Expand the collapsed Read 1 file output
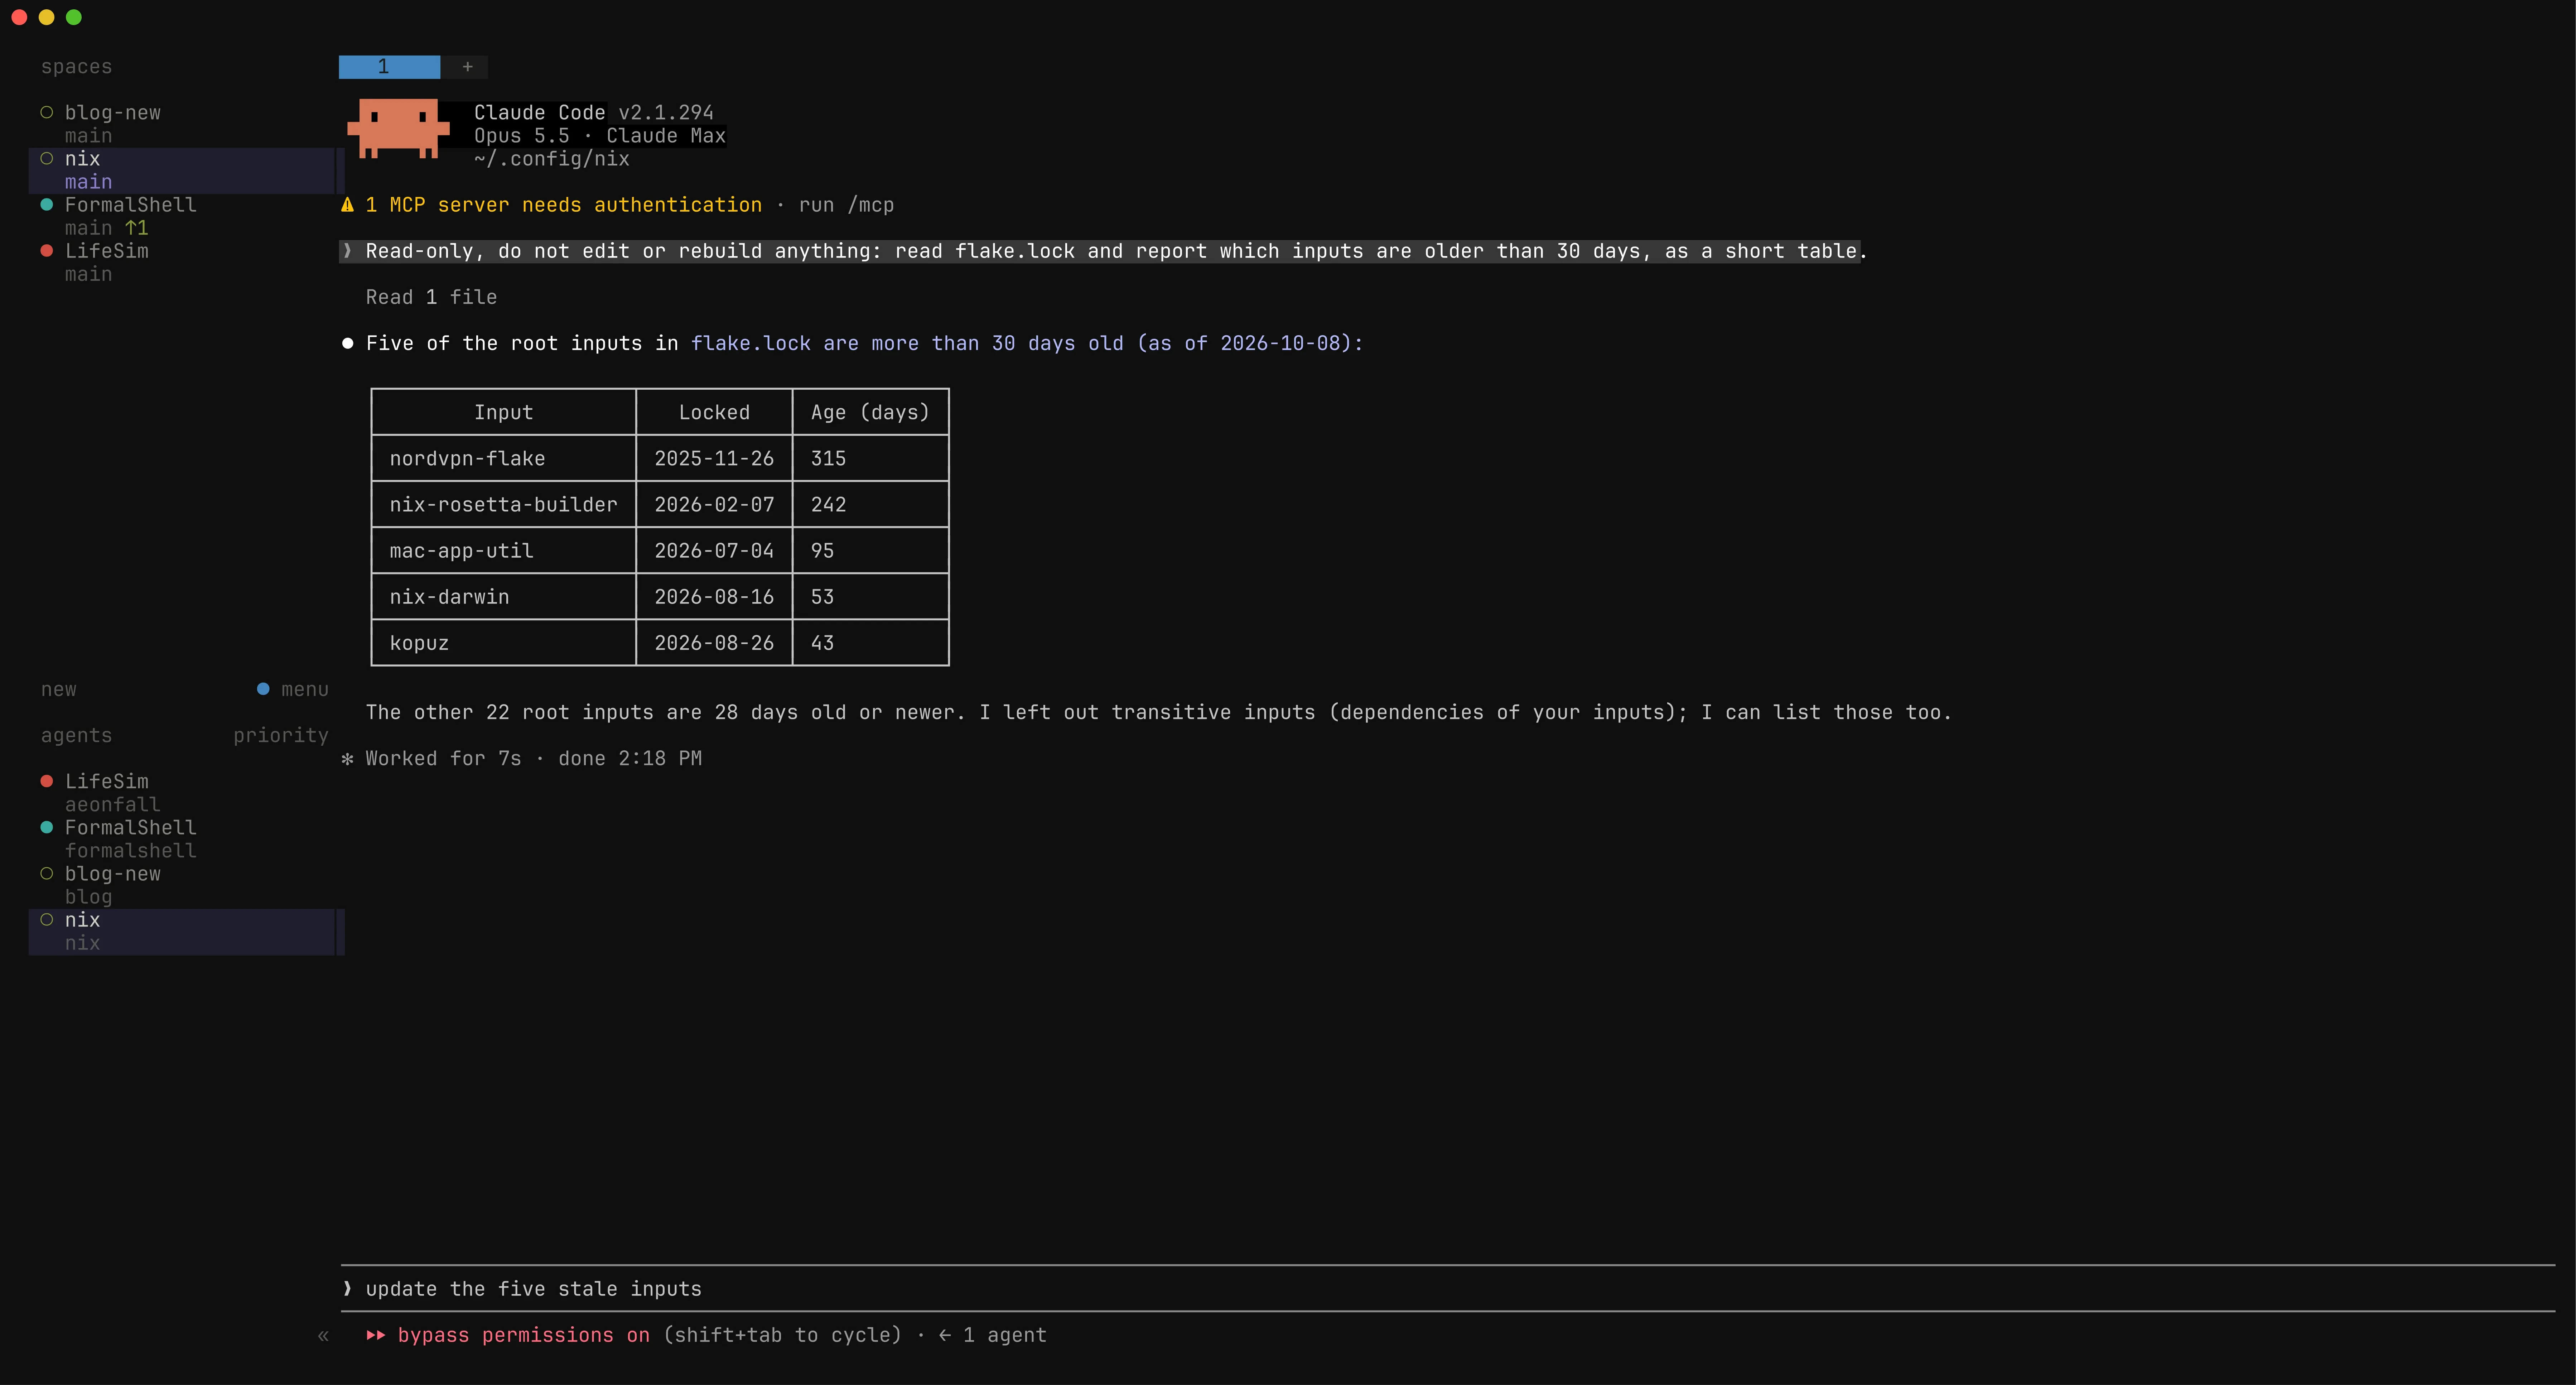Image resolution: width=2576 pixels, height=1385 pixels. tap(431, 297)
